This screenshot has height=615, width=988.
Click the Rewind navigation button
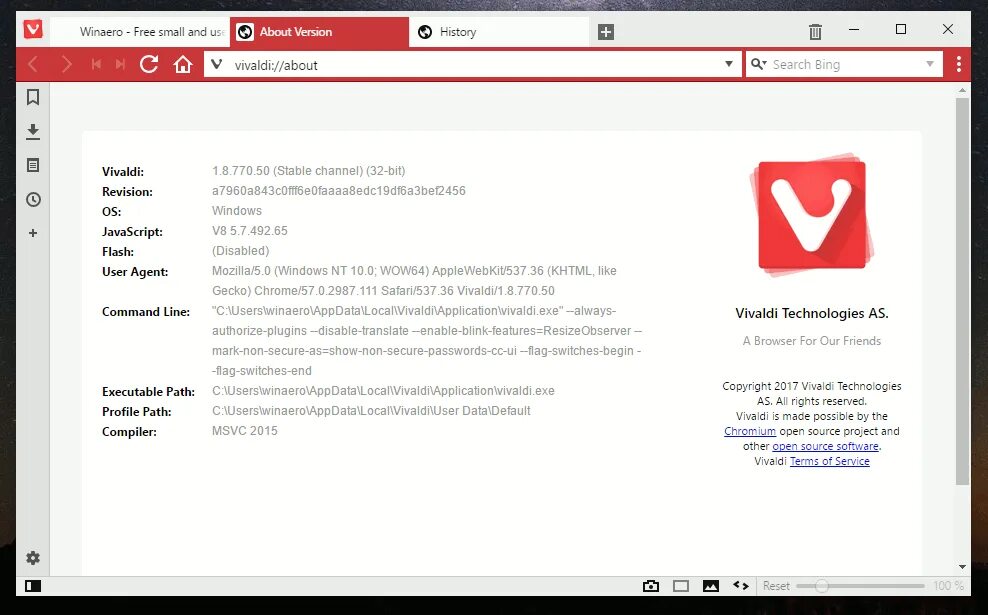click(96, 64)
